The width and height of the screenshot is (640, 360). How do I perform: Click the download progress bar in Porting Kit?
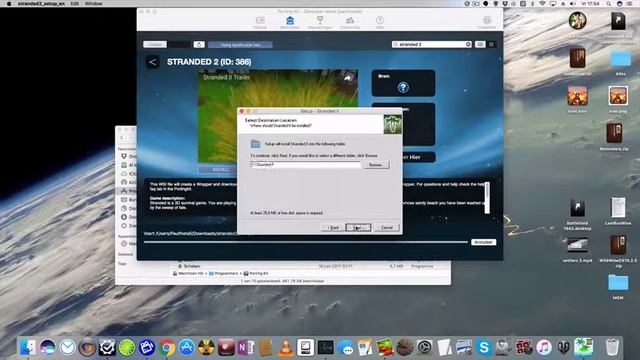point(305,242)
